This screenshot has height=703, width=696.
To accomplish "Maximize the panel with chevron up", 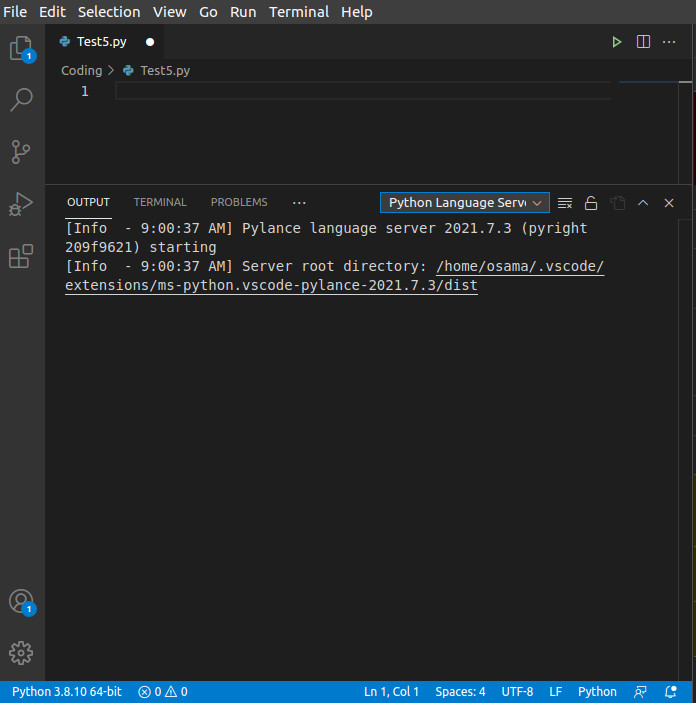I will click(x=643, y=203).
